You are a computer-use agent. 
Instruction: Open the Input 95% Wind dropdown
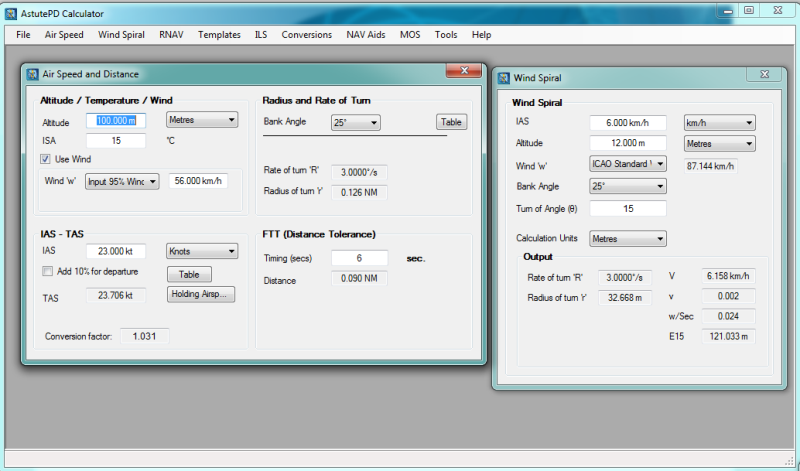(122, 182)
